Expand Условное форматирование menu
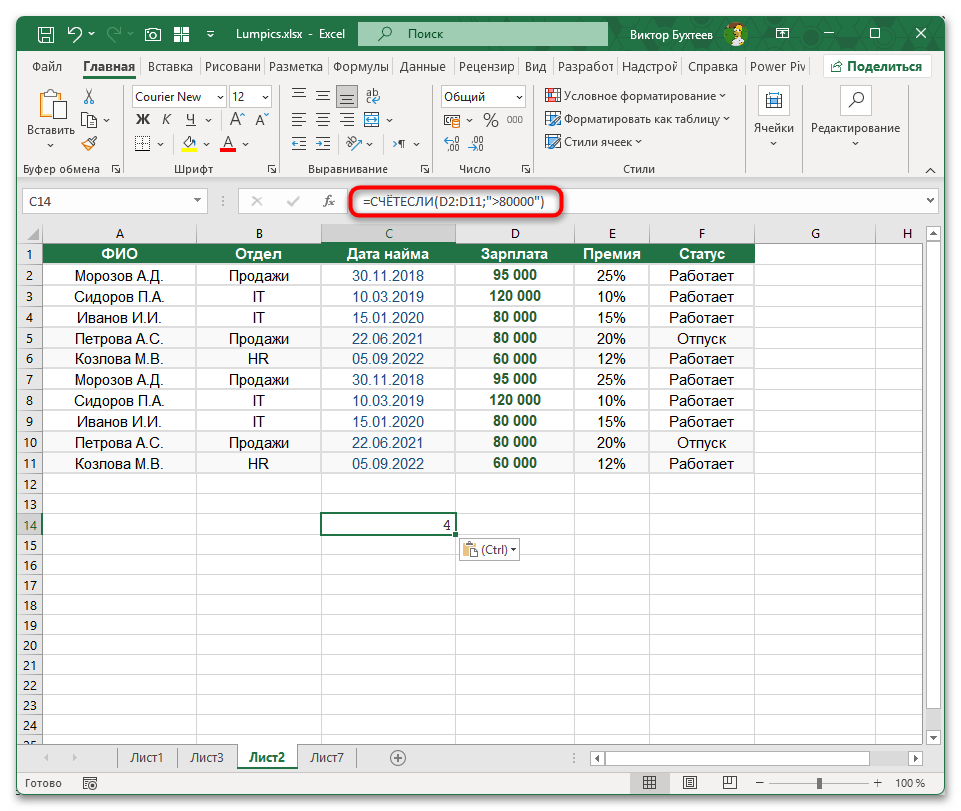This screenshot has width=961, height=811. point(636,96)
